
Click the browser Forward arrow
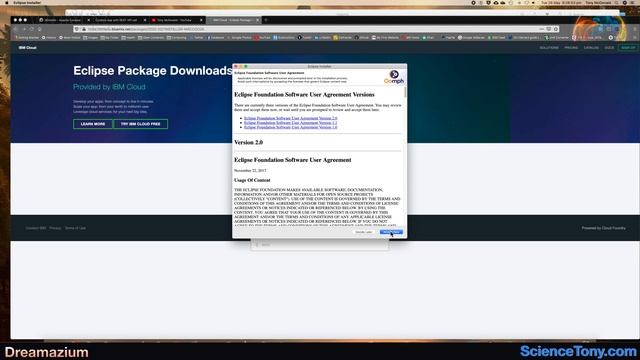point(24,29)
